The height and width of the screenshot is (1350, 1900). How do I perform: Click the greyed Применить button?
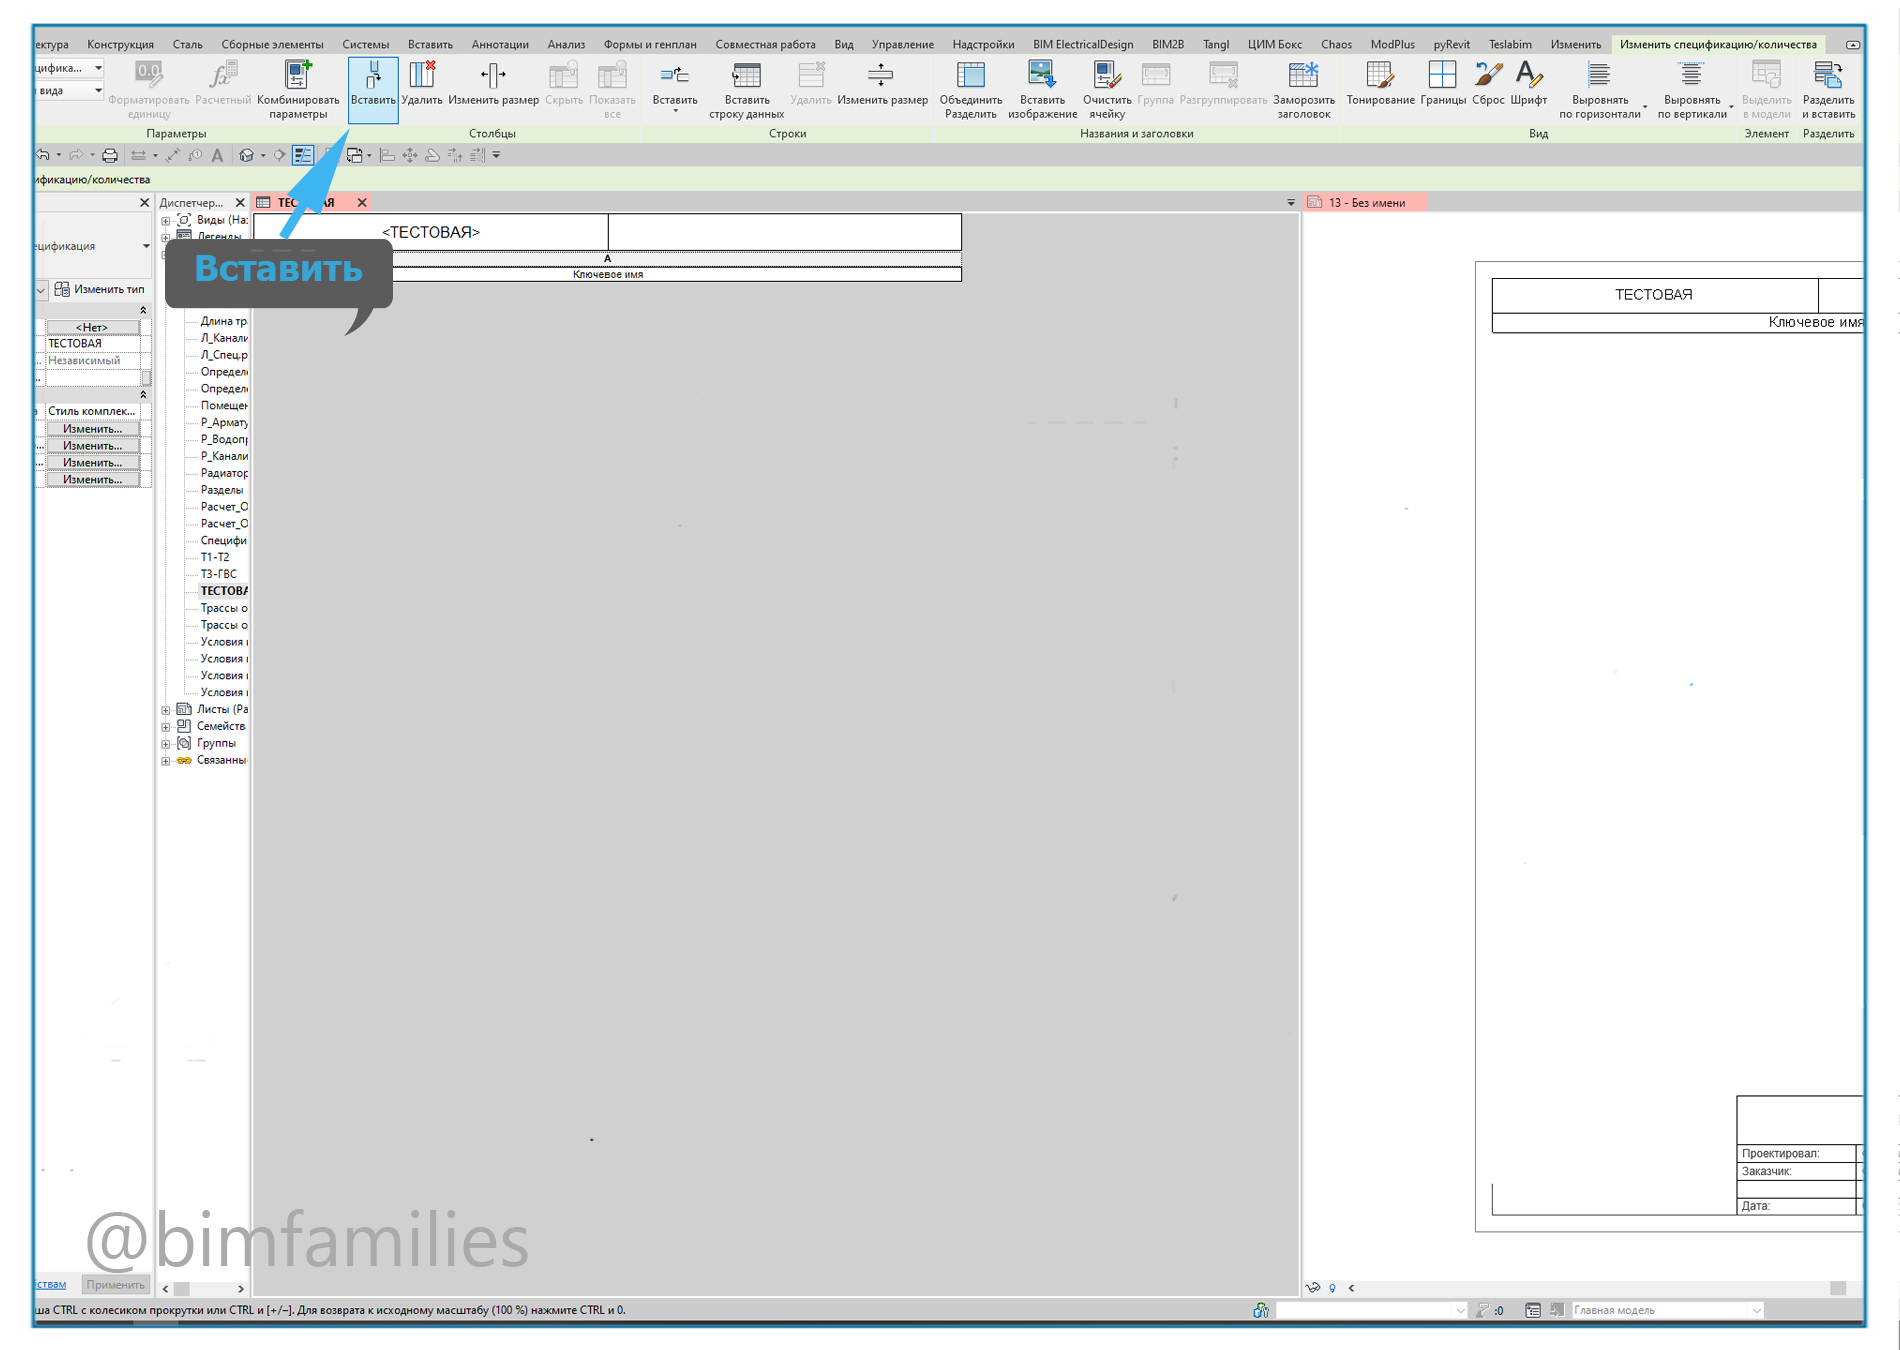[115, 1284]
